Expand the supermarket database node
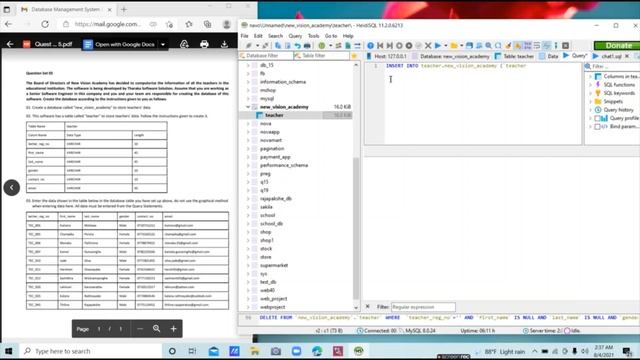Image resolution: width=640 pixels, height=360 pixels. pyautogui.click(x=248, y=265)
